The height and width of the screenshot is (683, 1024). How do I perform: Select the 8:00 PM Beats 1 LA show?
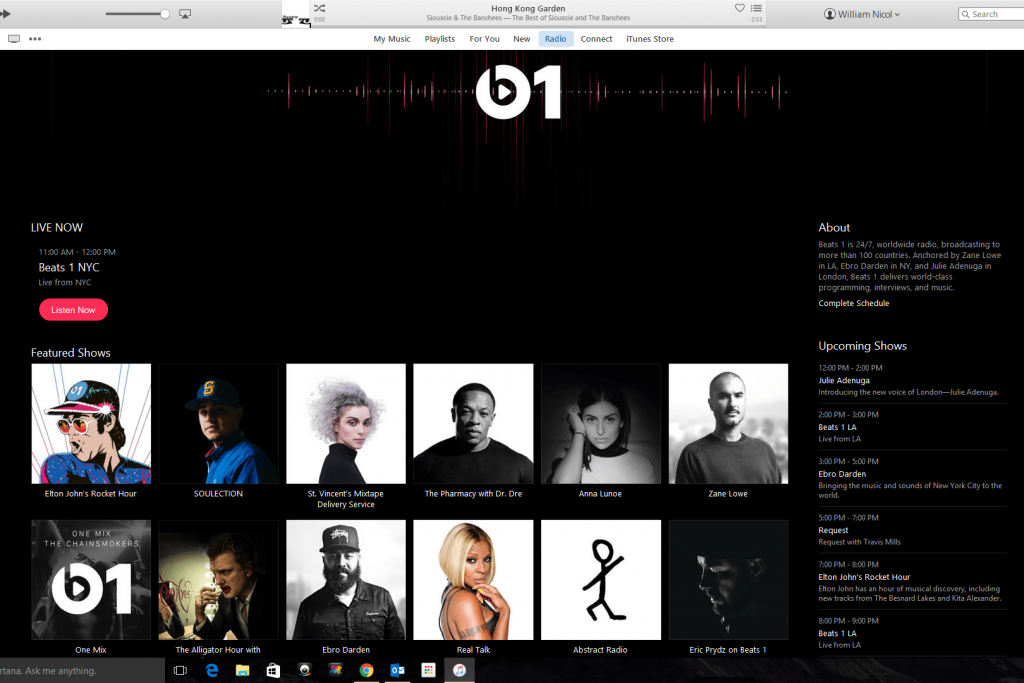tap(837, 633)
